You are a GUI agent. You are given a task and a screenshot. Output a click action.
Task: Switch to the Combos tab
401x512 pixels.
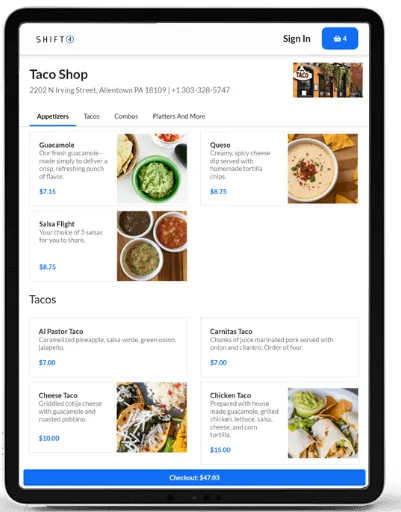click(x=126, y=116)
